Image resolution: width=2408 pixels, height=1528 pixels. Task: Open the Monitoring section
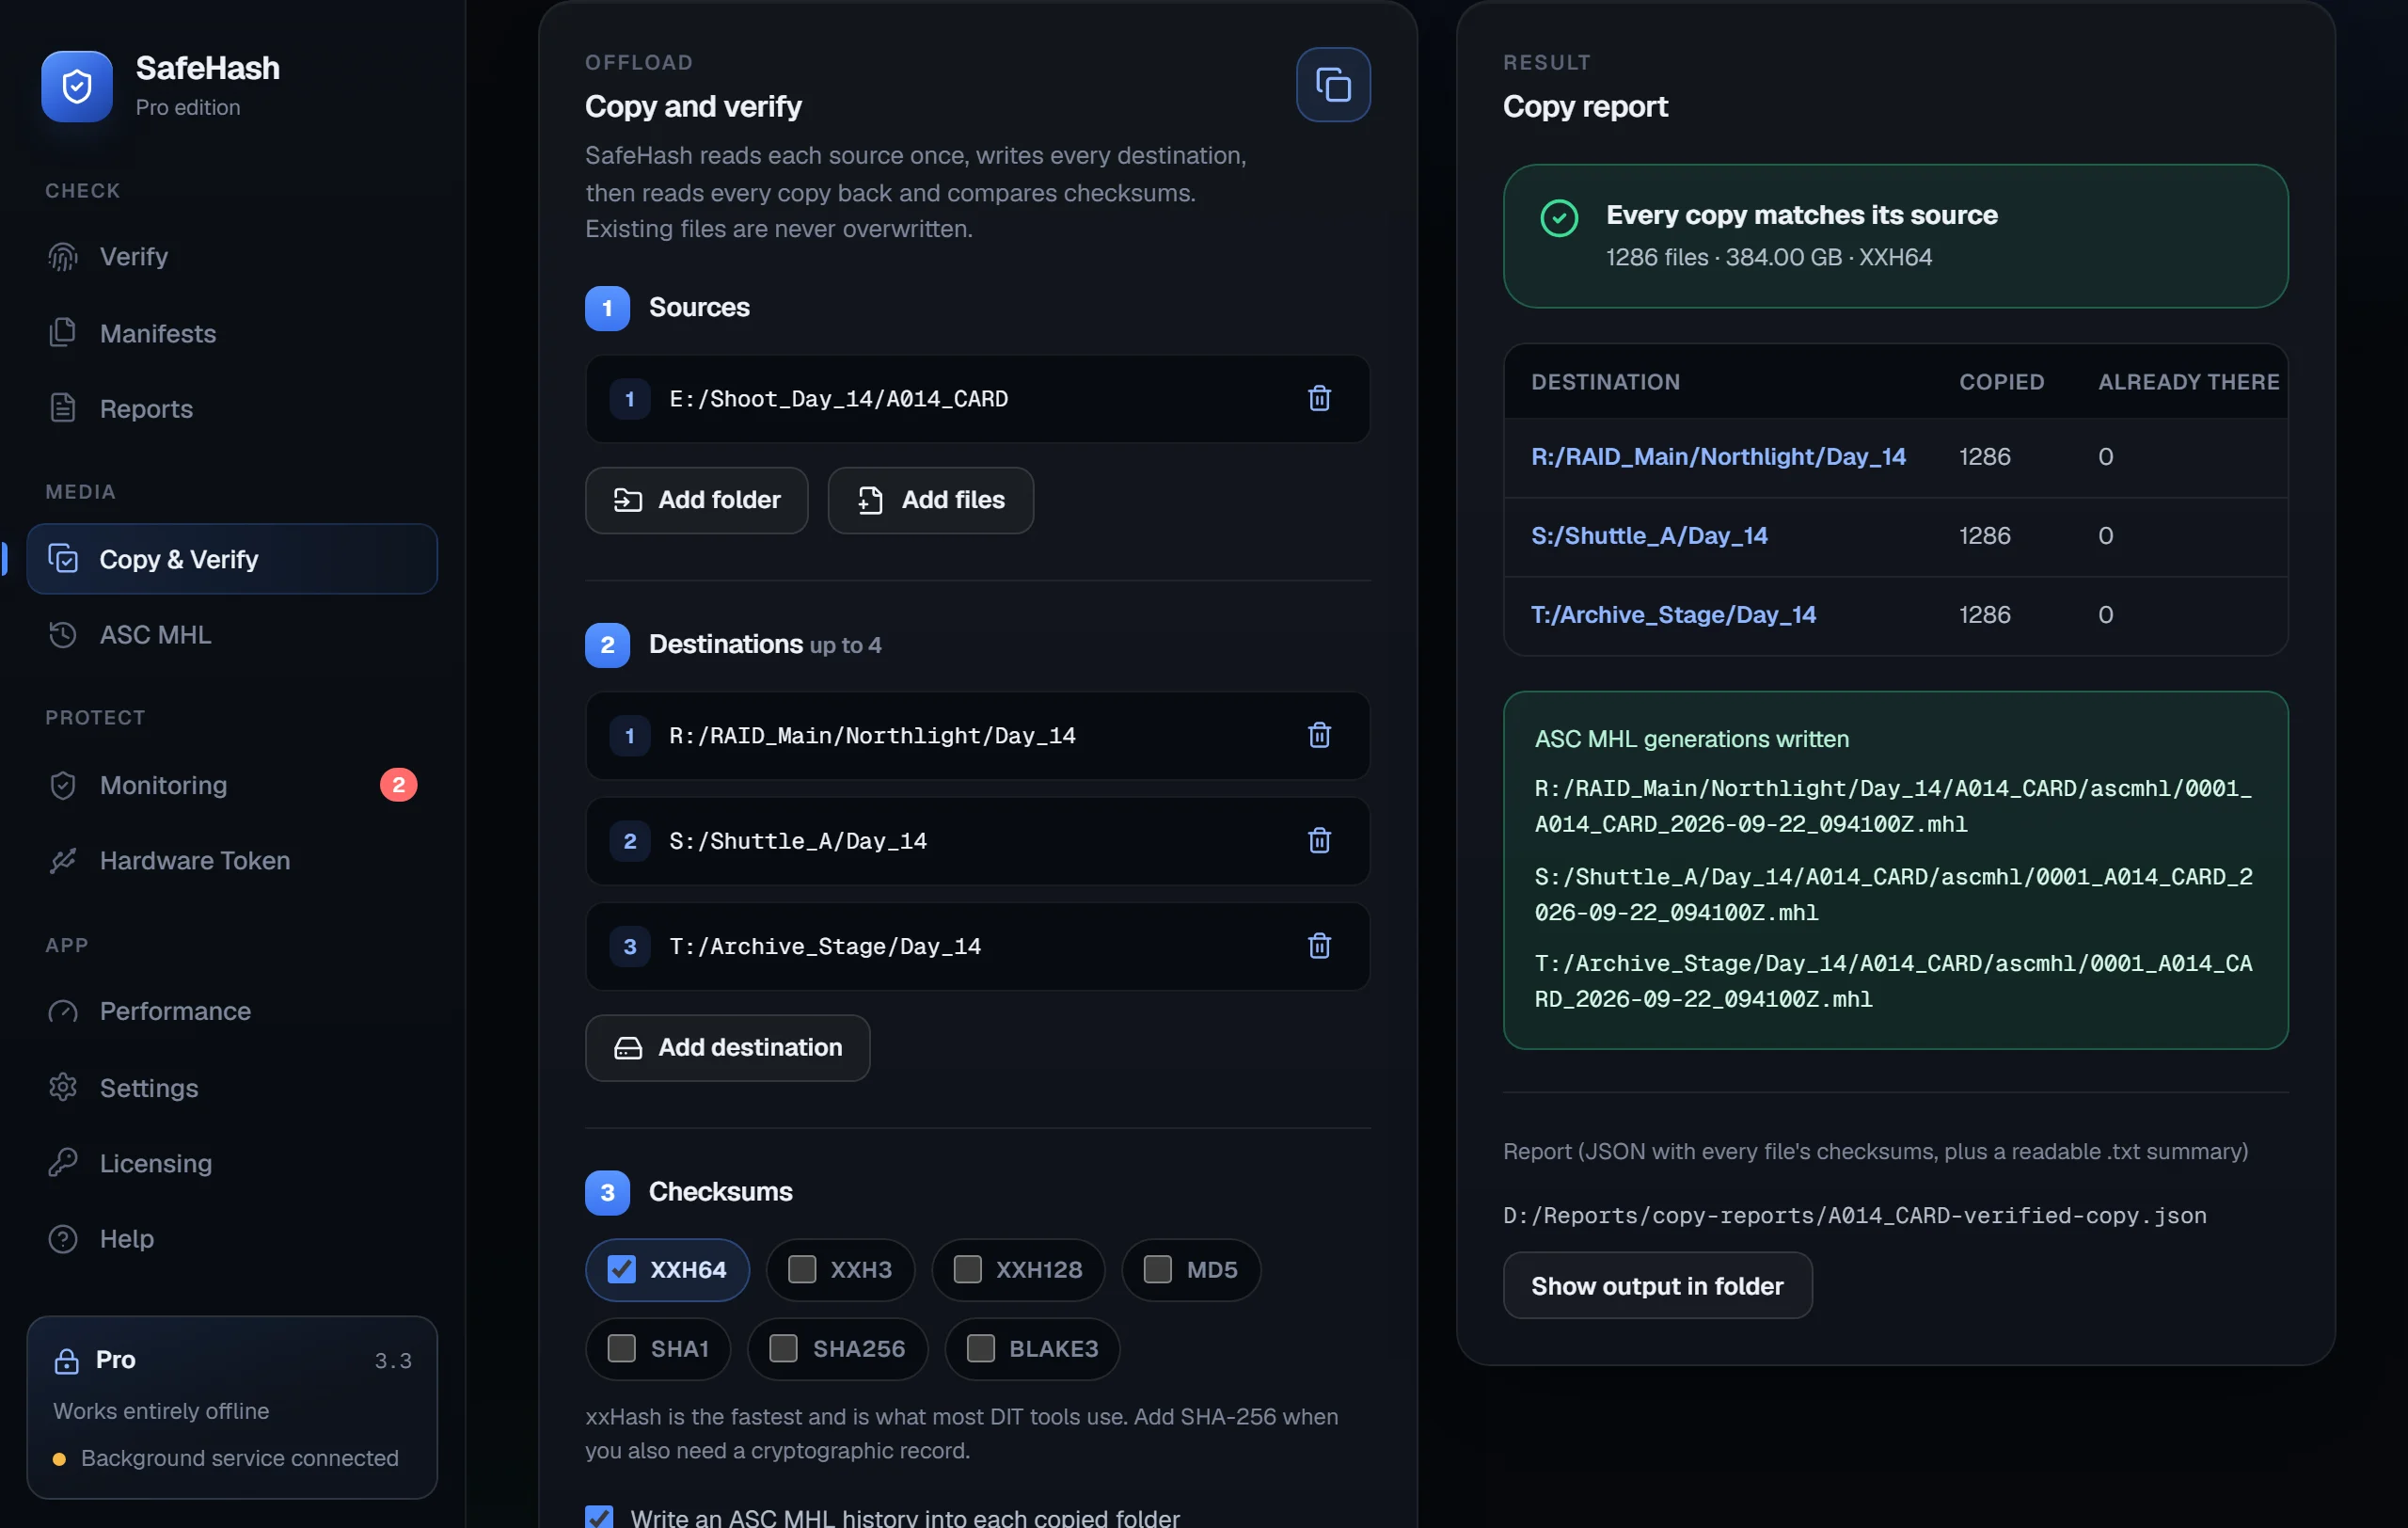(x=232, y=785)
